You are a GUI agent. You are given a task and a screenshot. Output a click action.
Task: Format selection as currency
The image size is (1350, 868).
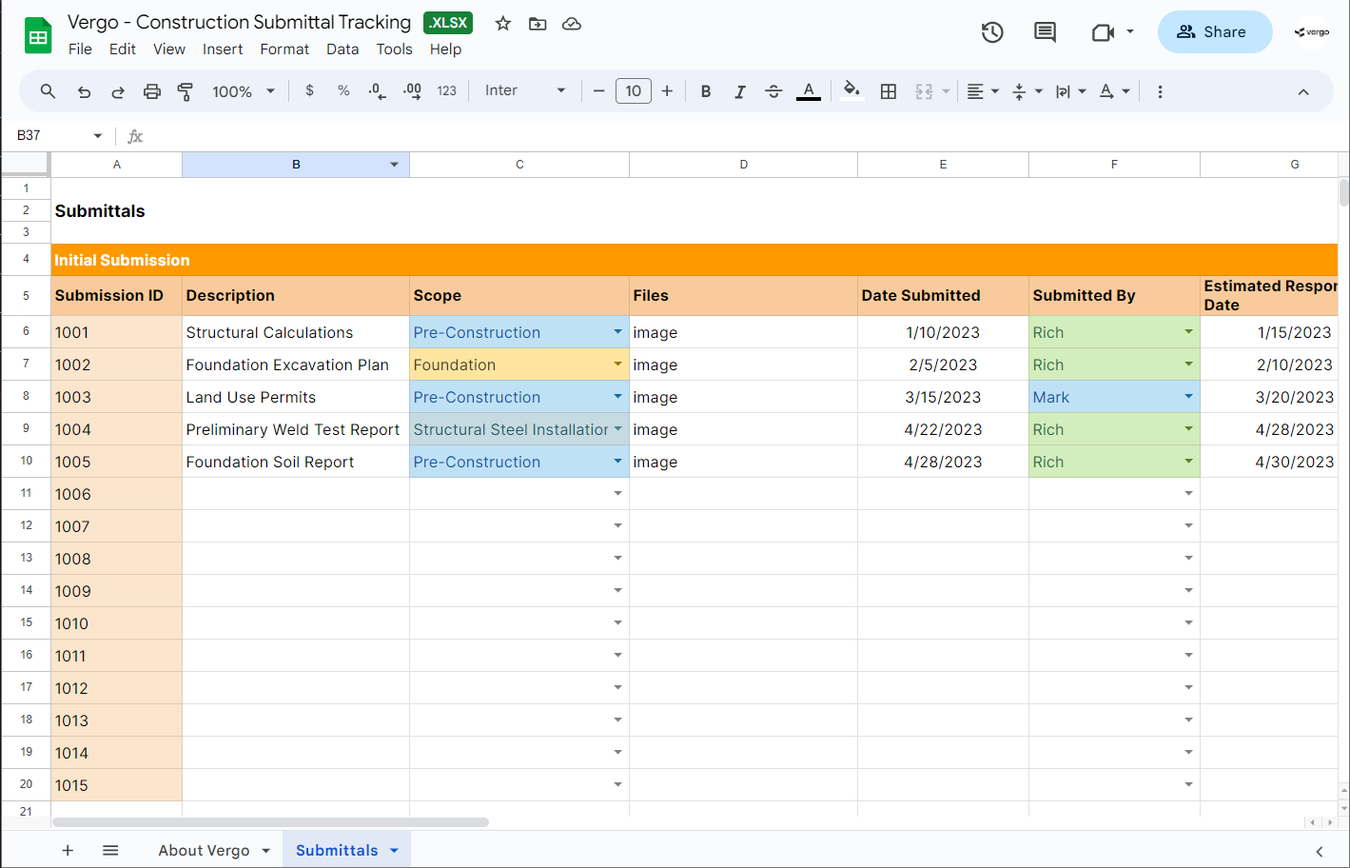point(310,91)
